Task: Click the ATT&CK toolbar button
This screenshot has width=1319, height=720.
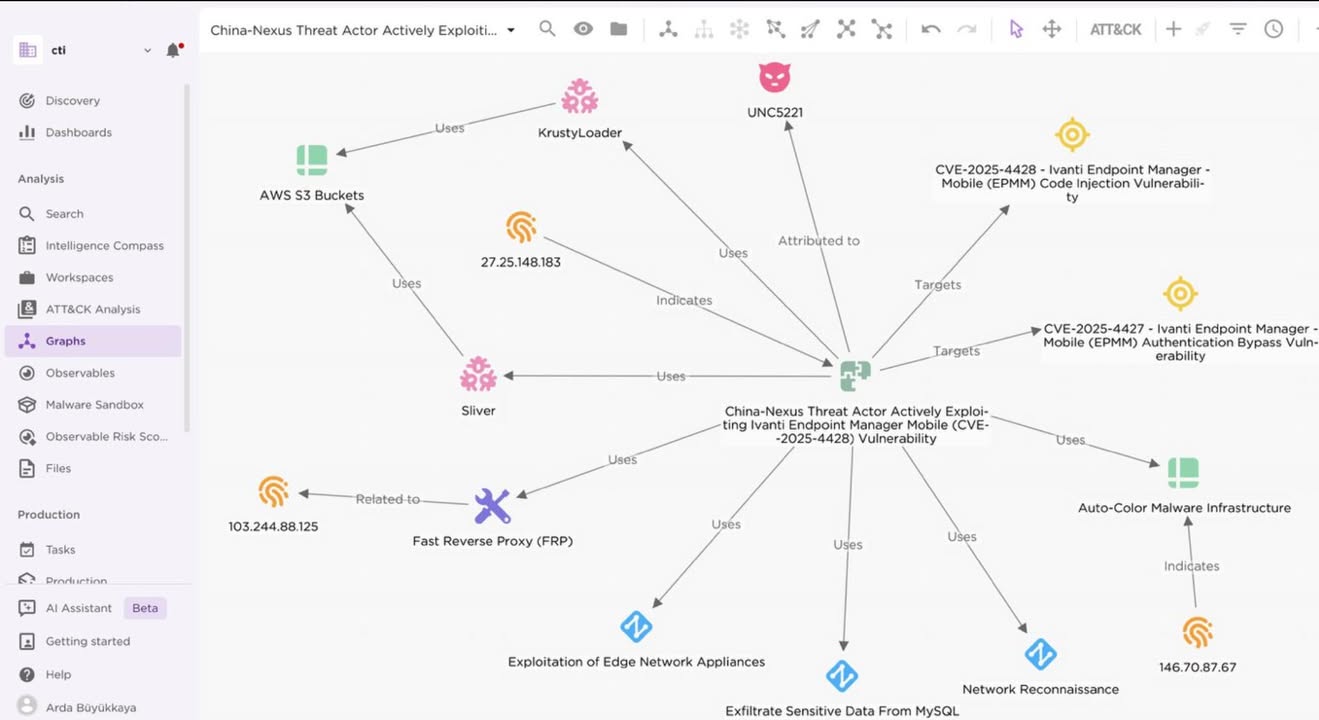Action: tap(1115, 29)
